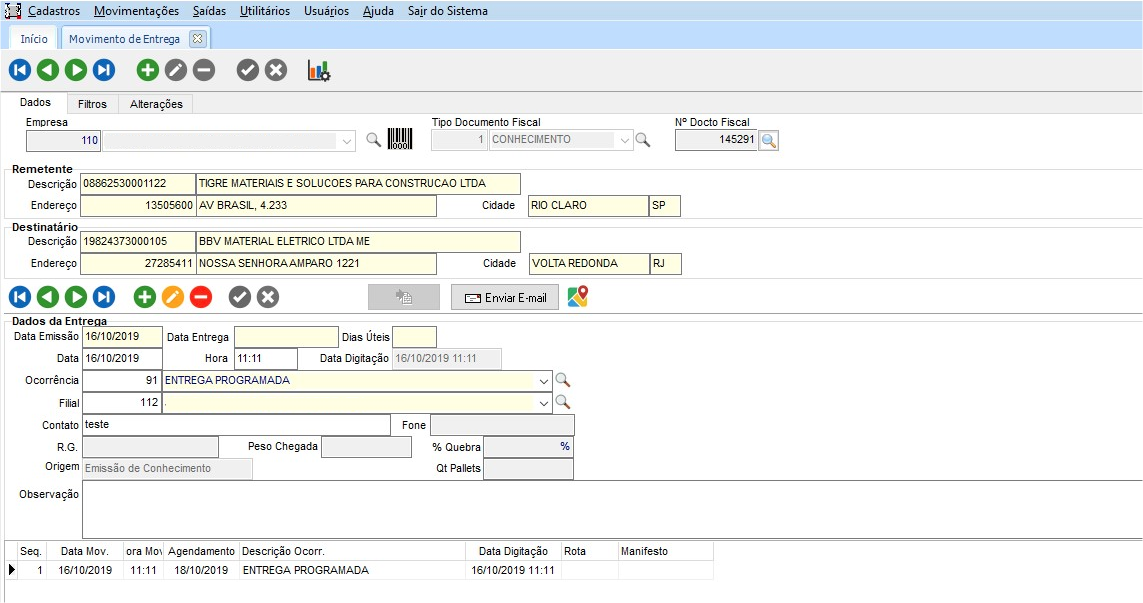Viewport: 1143px width, 603px height.
Task: Switch to the Alterações tab
Action: (x=156, y=104)
